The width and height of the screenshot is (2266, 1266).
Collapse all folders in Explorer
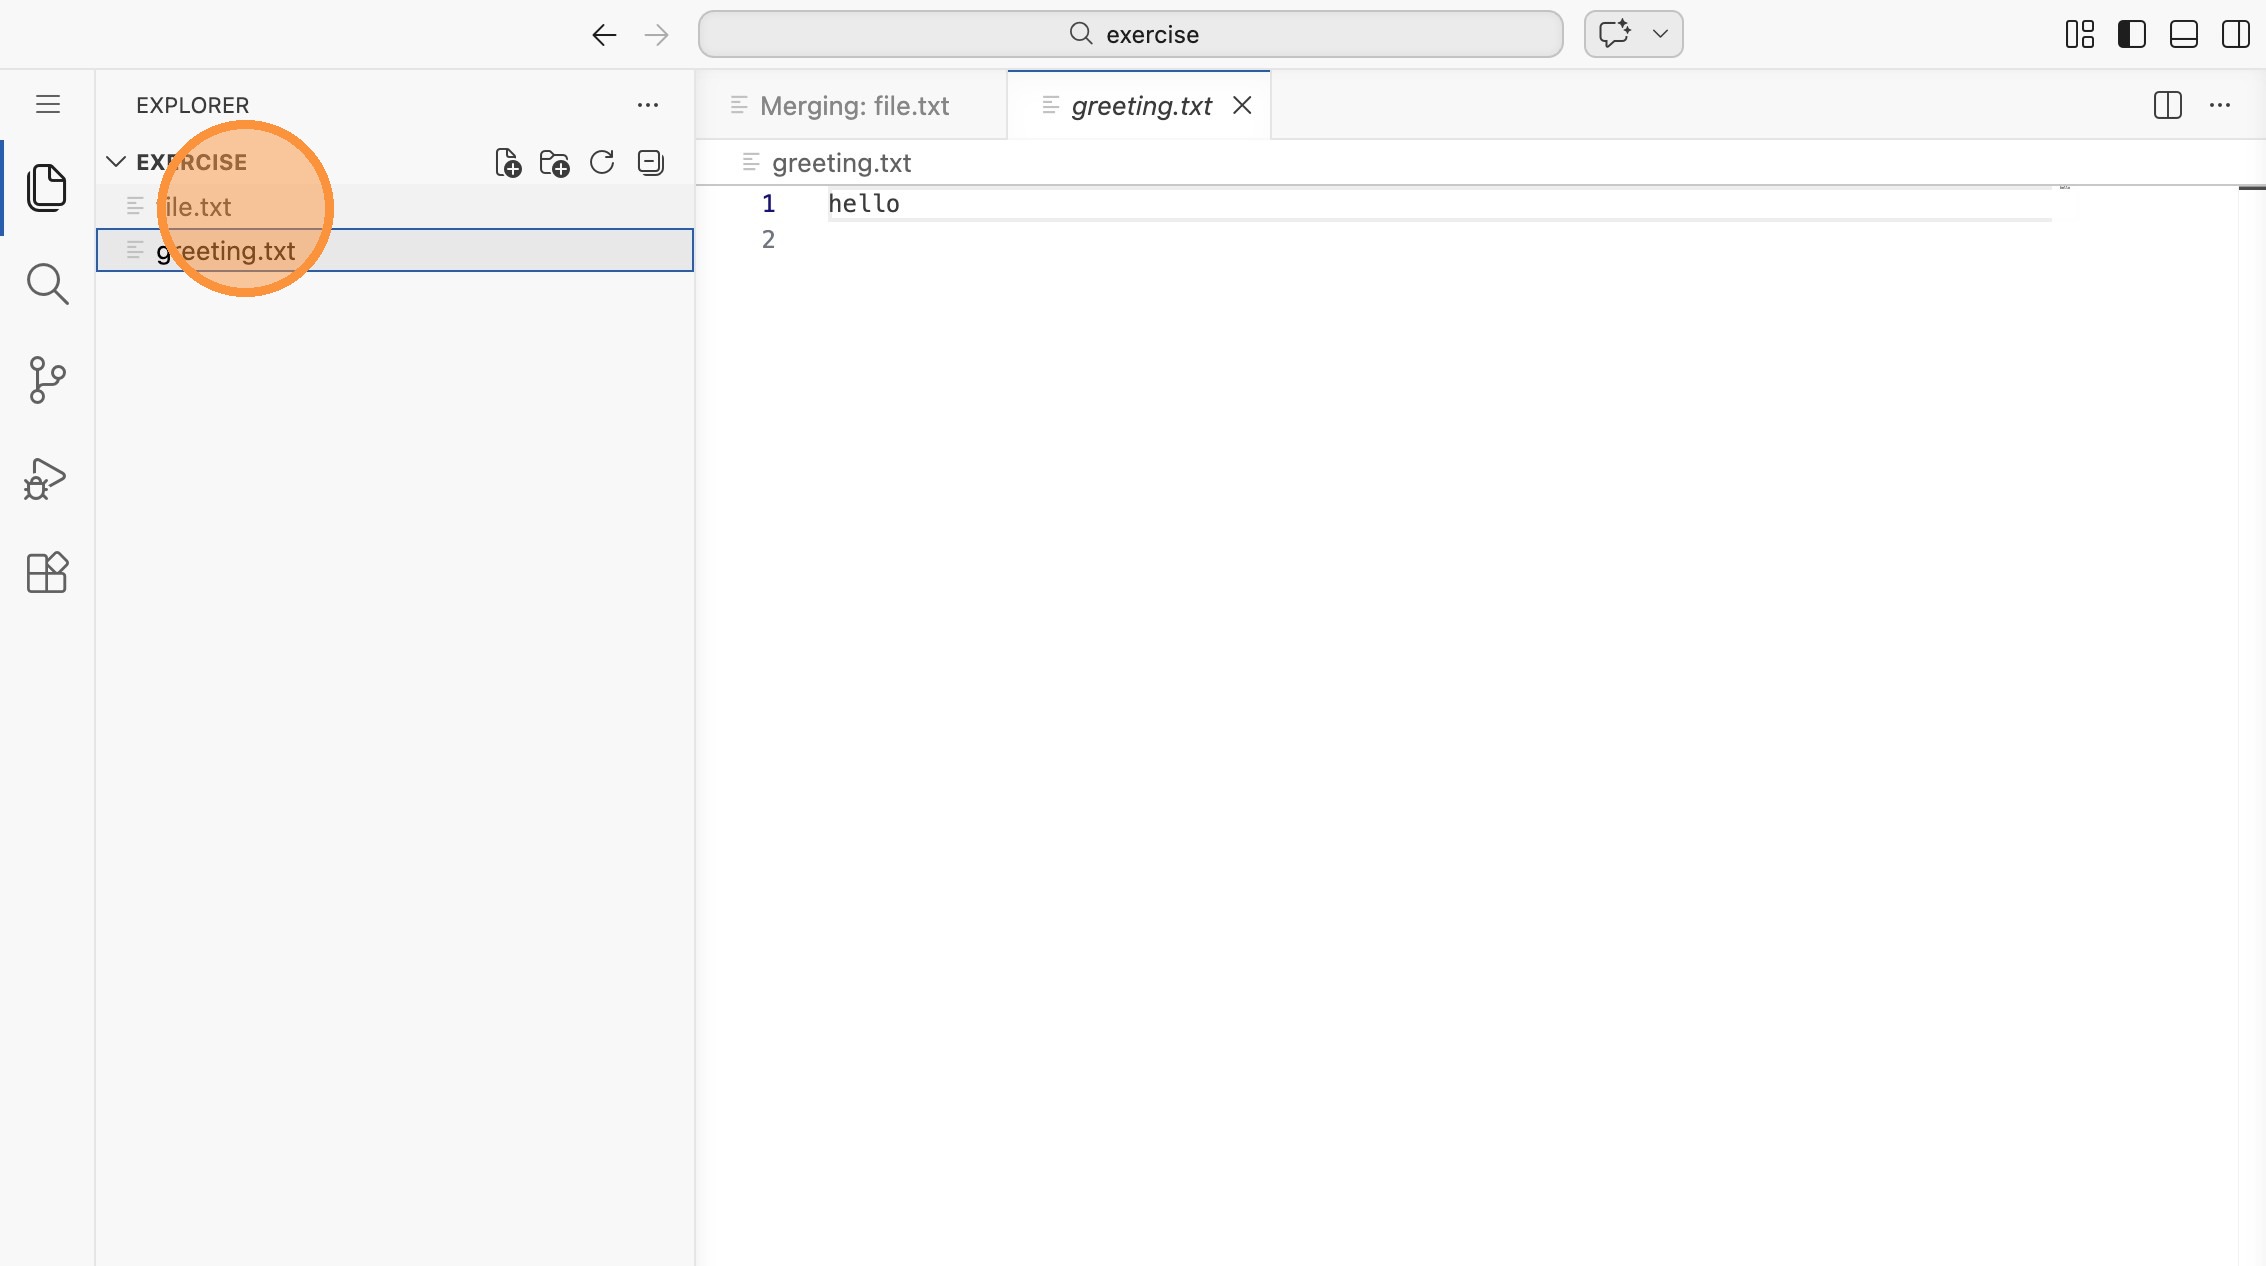coord(650,162)
